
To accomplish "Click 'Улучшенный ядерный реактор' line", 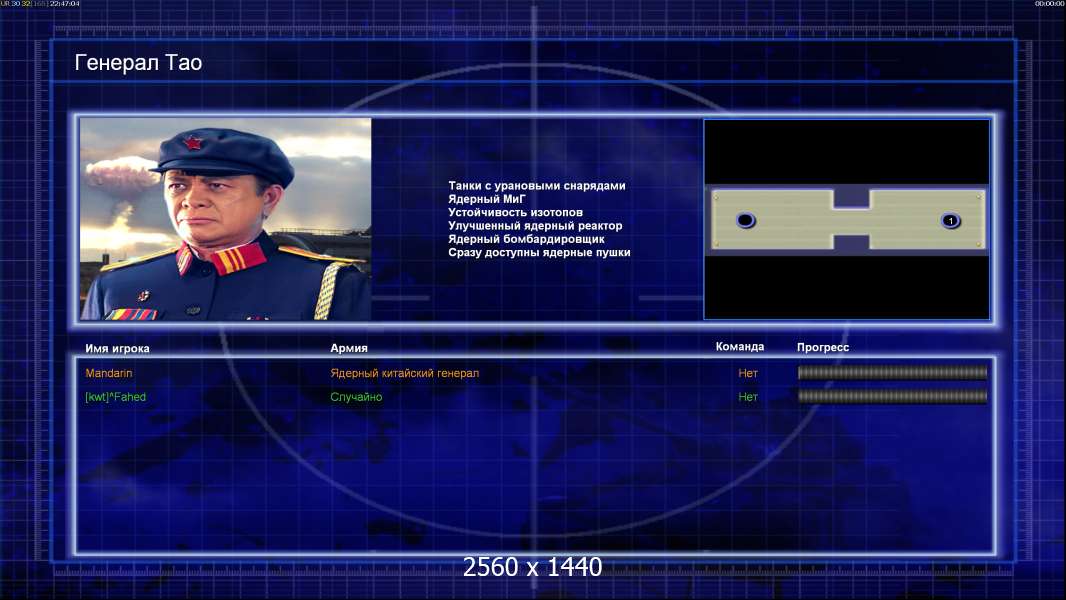I will point(535,226).
